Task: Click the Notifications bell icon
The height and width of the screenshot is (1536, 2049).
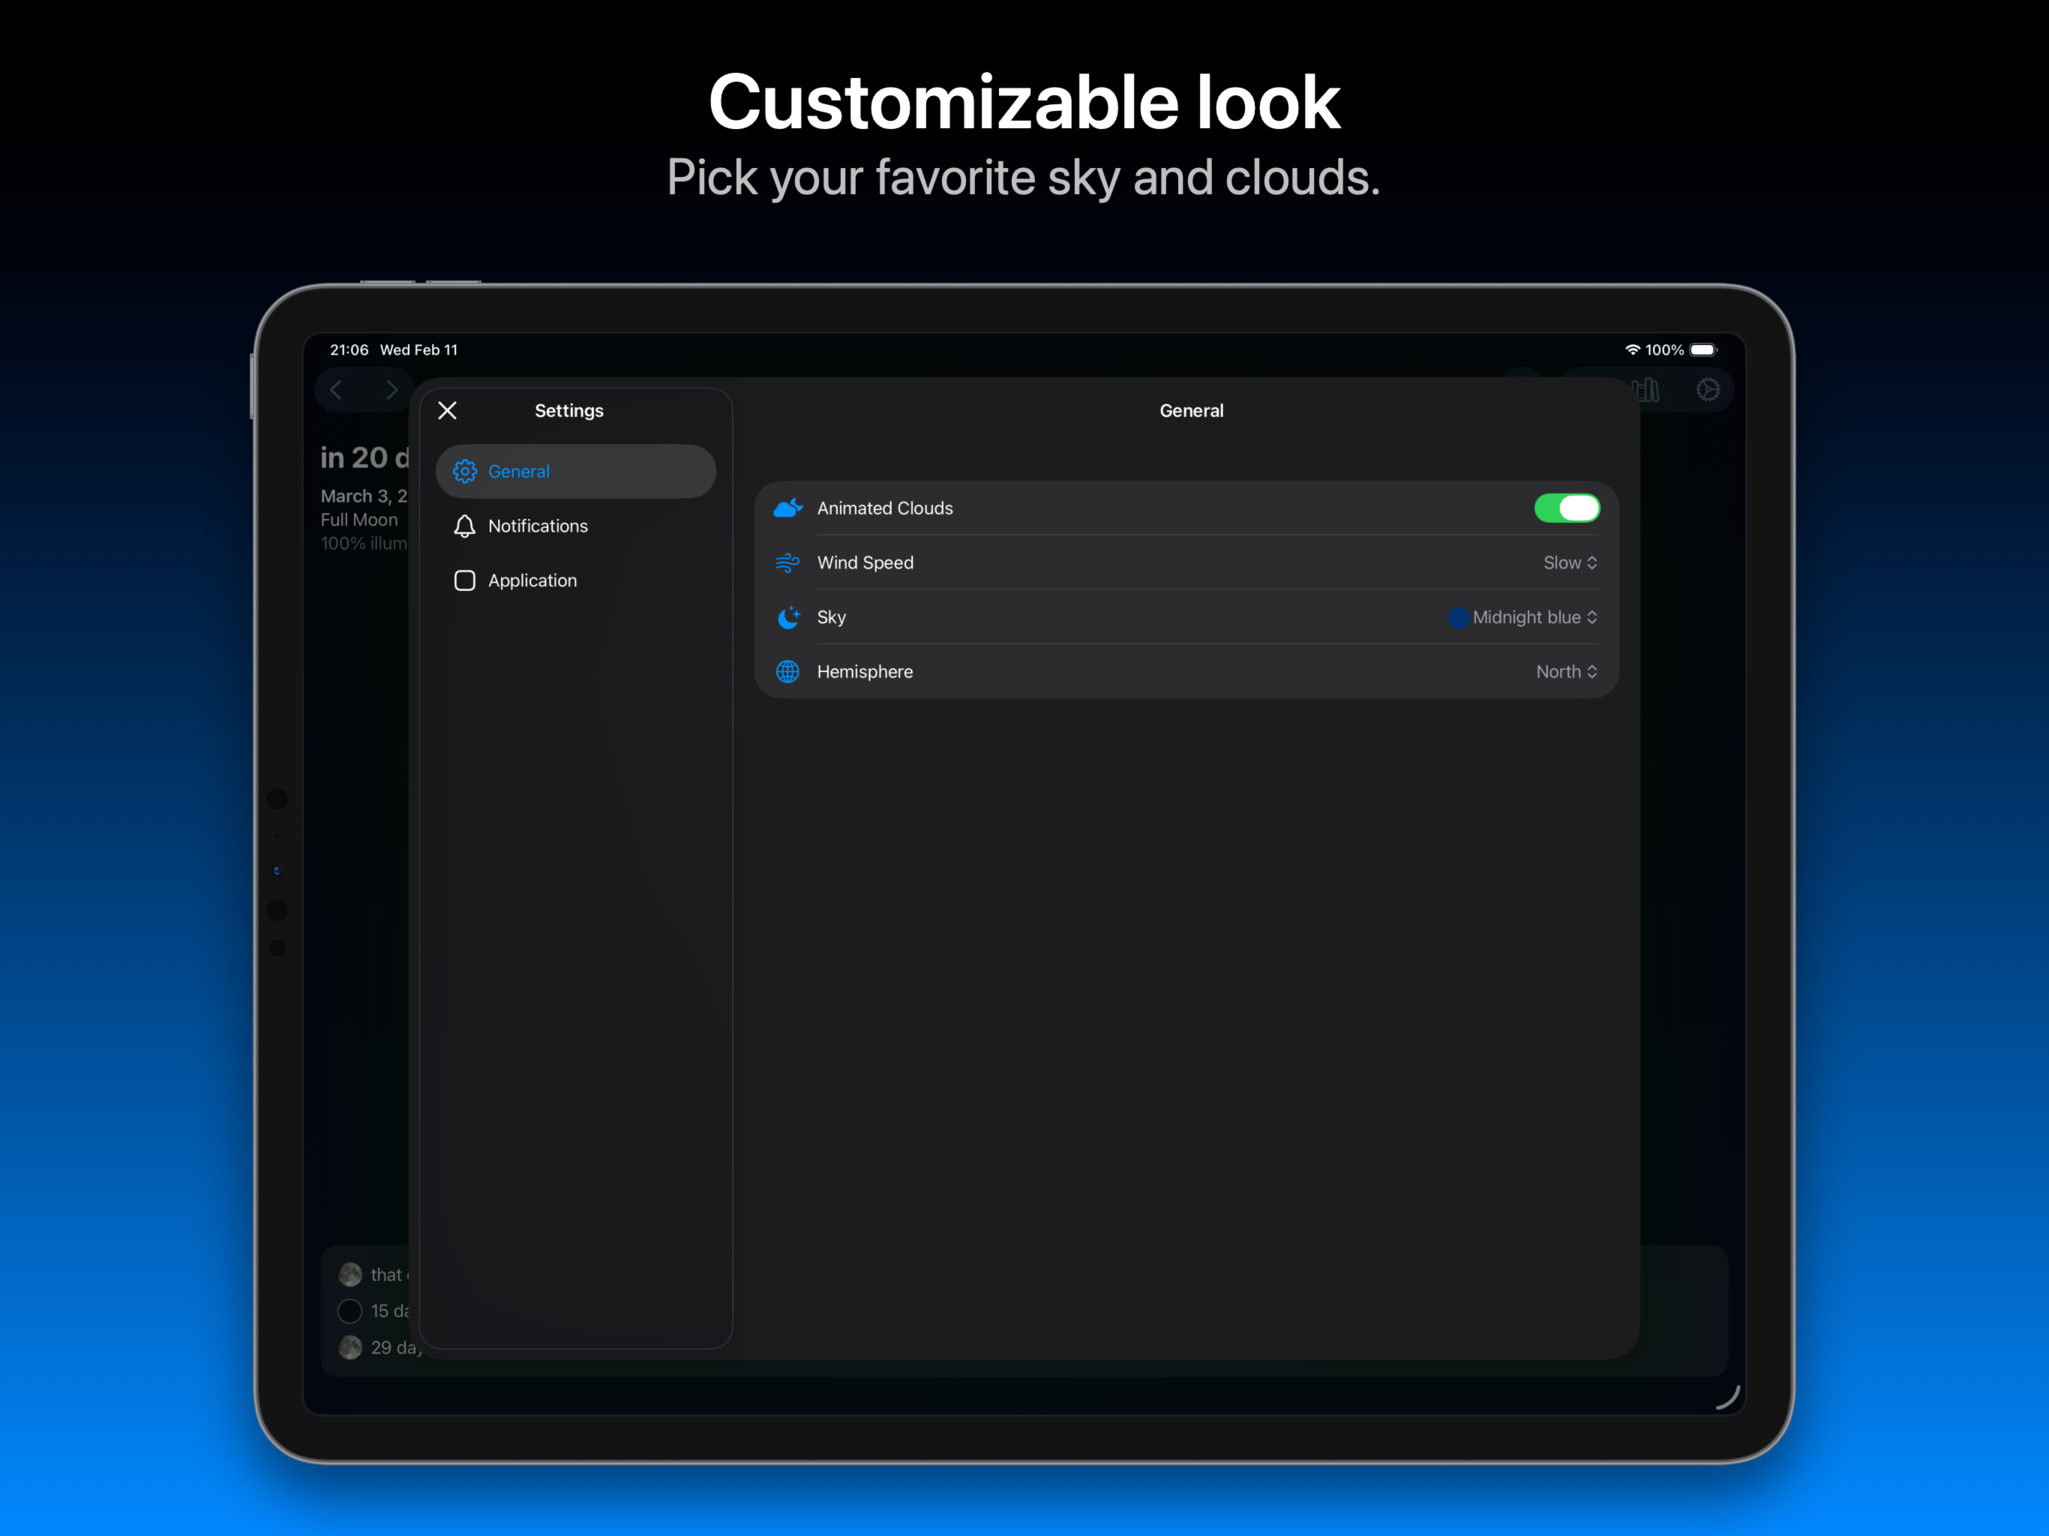Action: (464, 526)
